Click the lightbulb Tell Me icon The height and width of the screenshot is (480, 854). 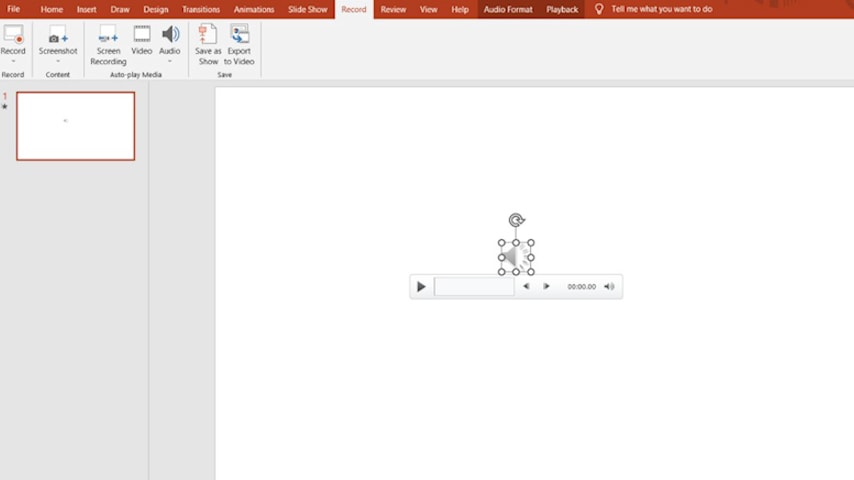click(599, 9)
